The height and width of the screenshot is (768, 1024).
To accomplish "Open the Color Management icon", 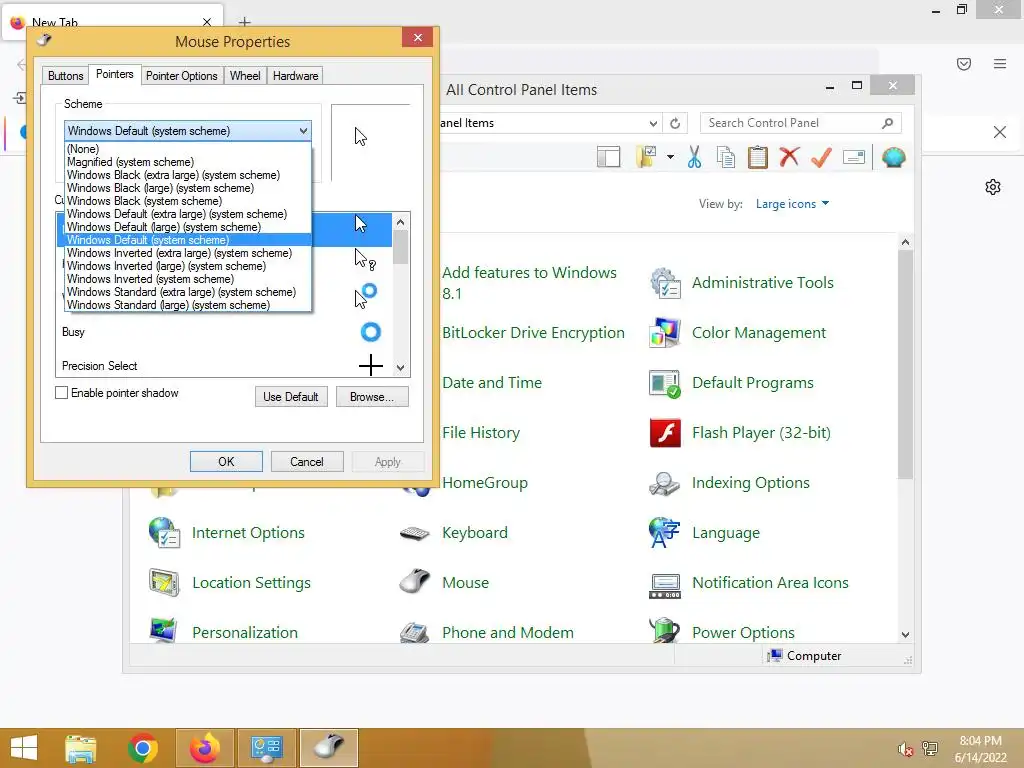I will click(x=665, y=333).
